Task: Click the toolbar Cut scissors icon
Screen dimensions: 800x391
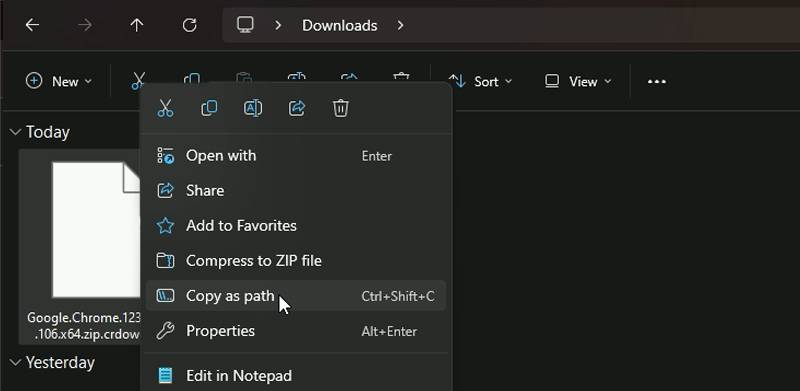Action: pos(138,80)
